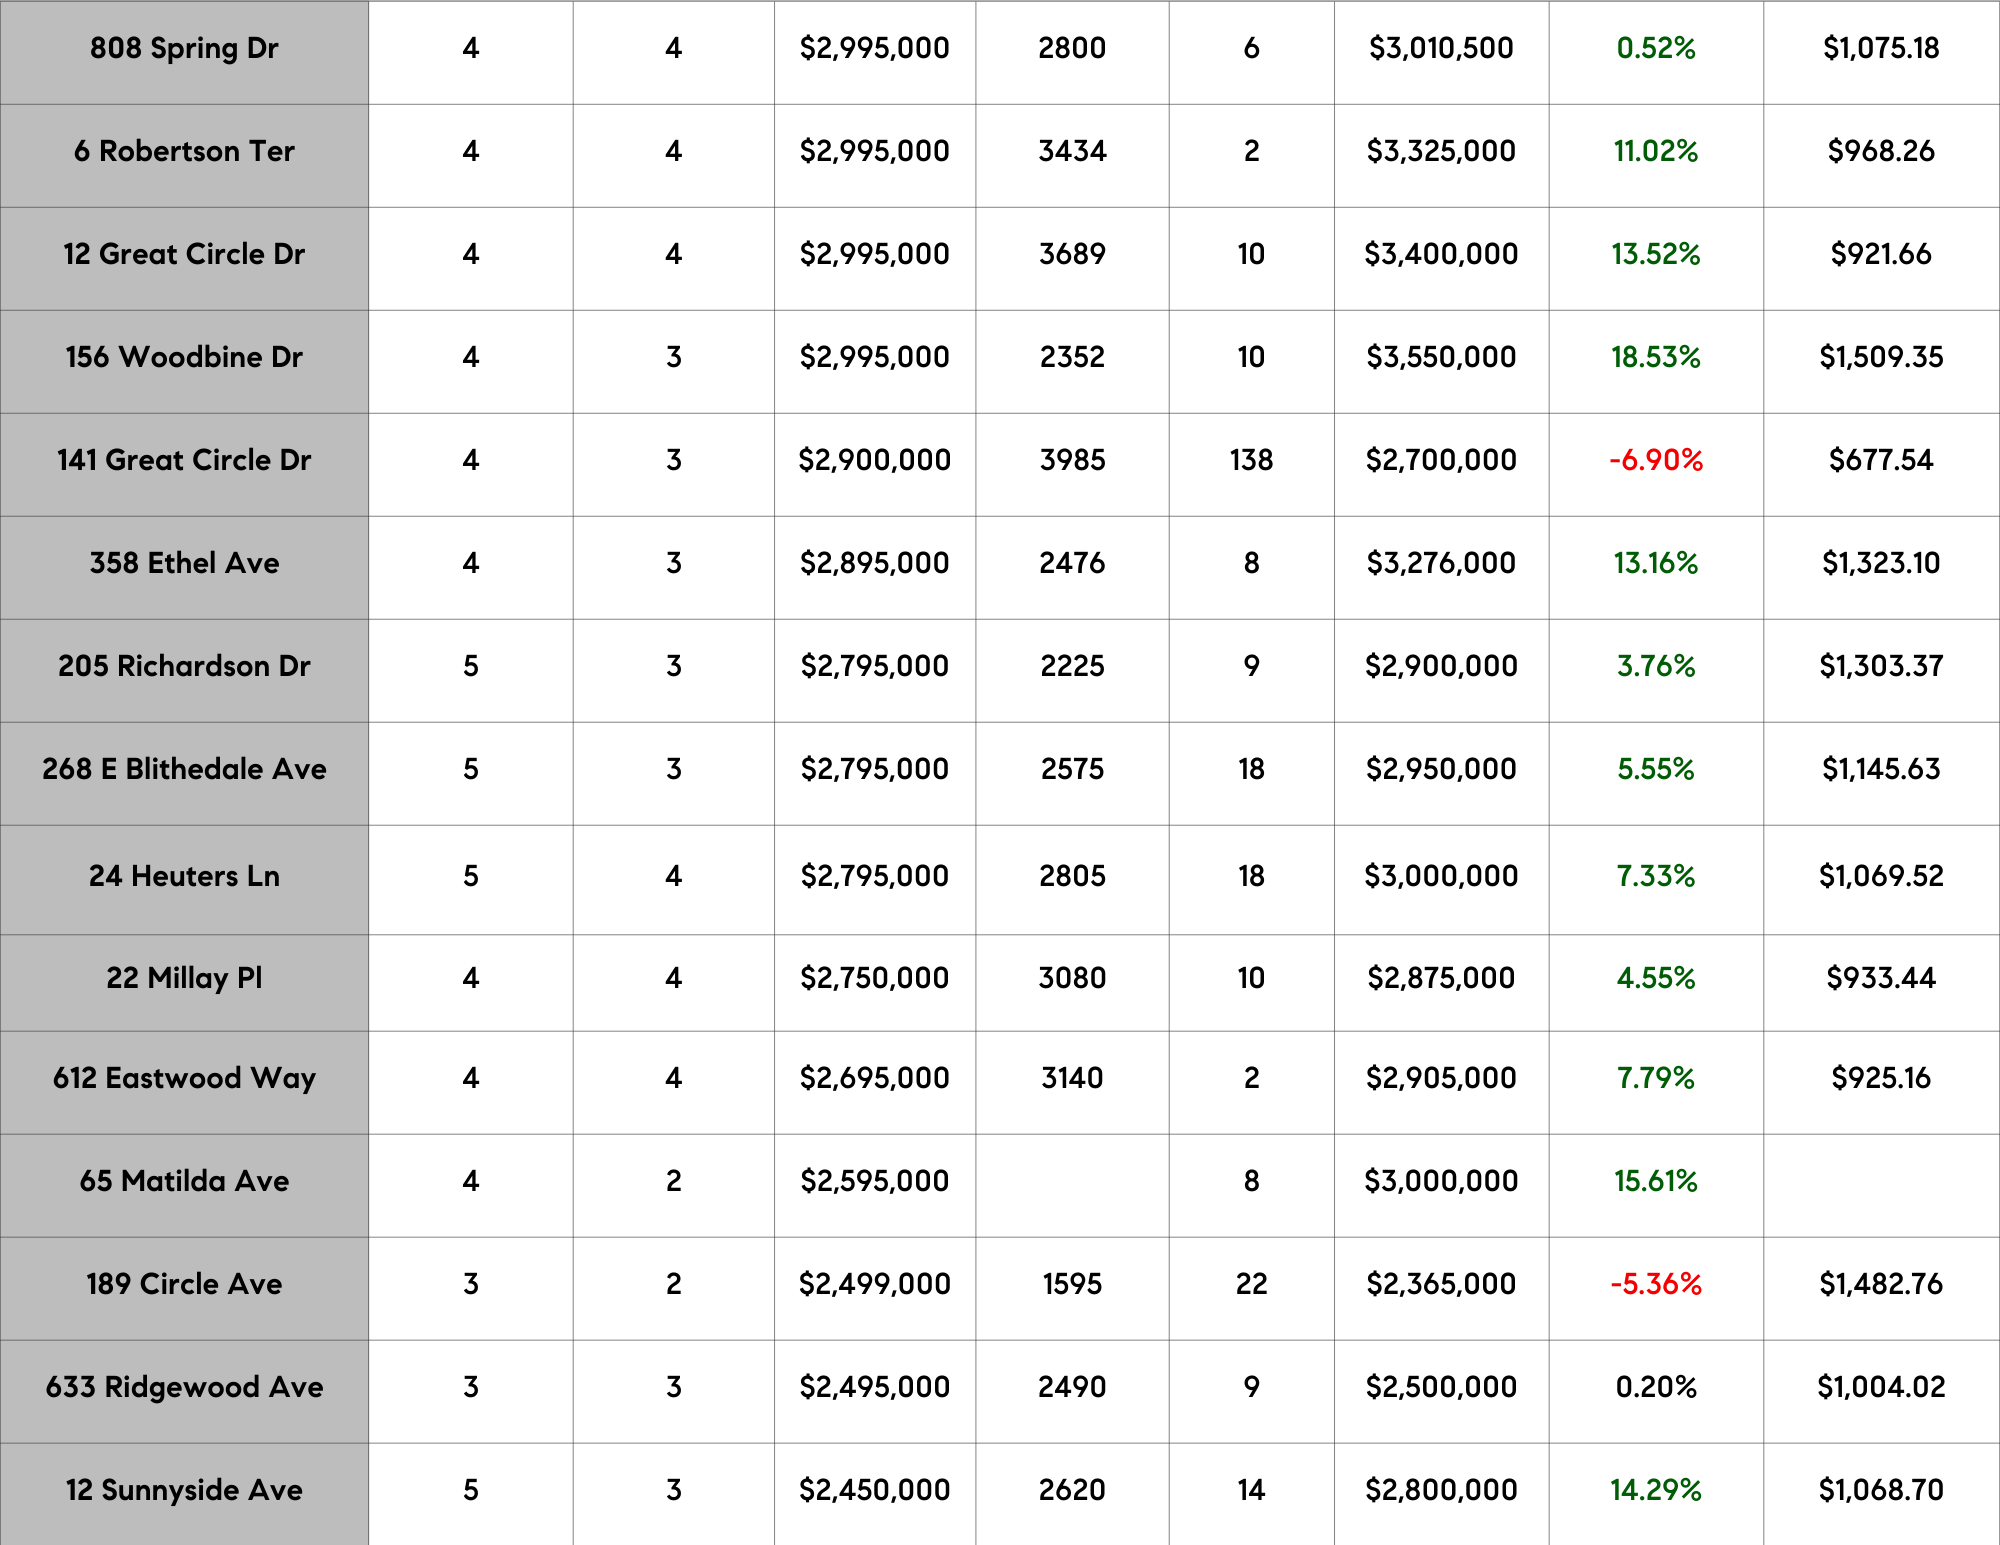Viewport: 2000px width, 1545px height.
Task: Select the 6 Robertson Ter address cell
Action: pos(184,151)
